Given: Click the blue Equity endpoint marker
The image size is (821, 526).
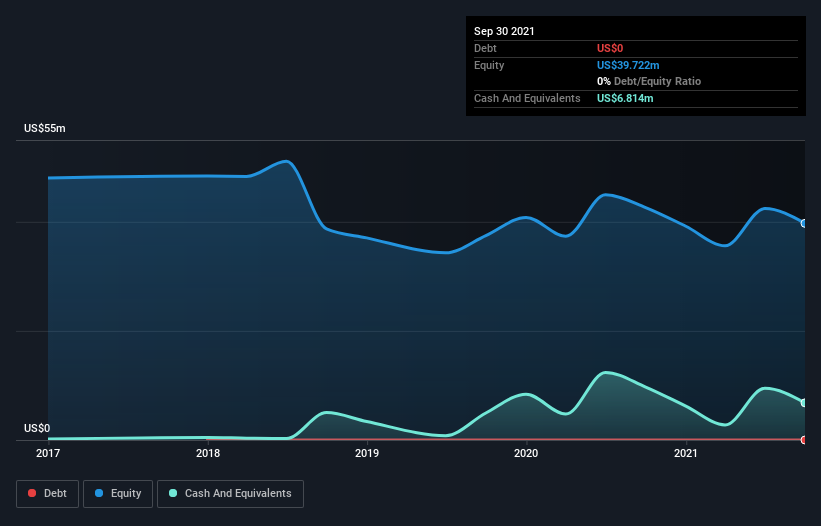Looking at the screenshot, I should (x=804, y=223).
